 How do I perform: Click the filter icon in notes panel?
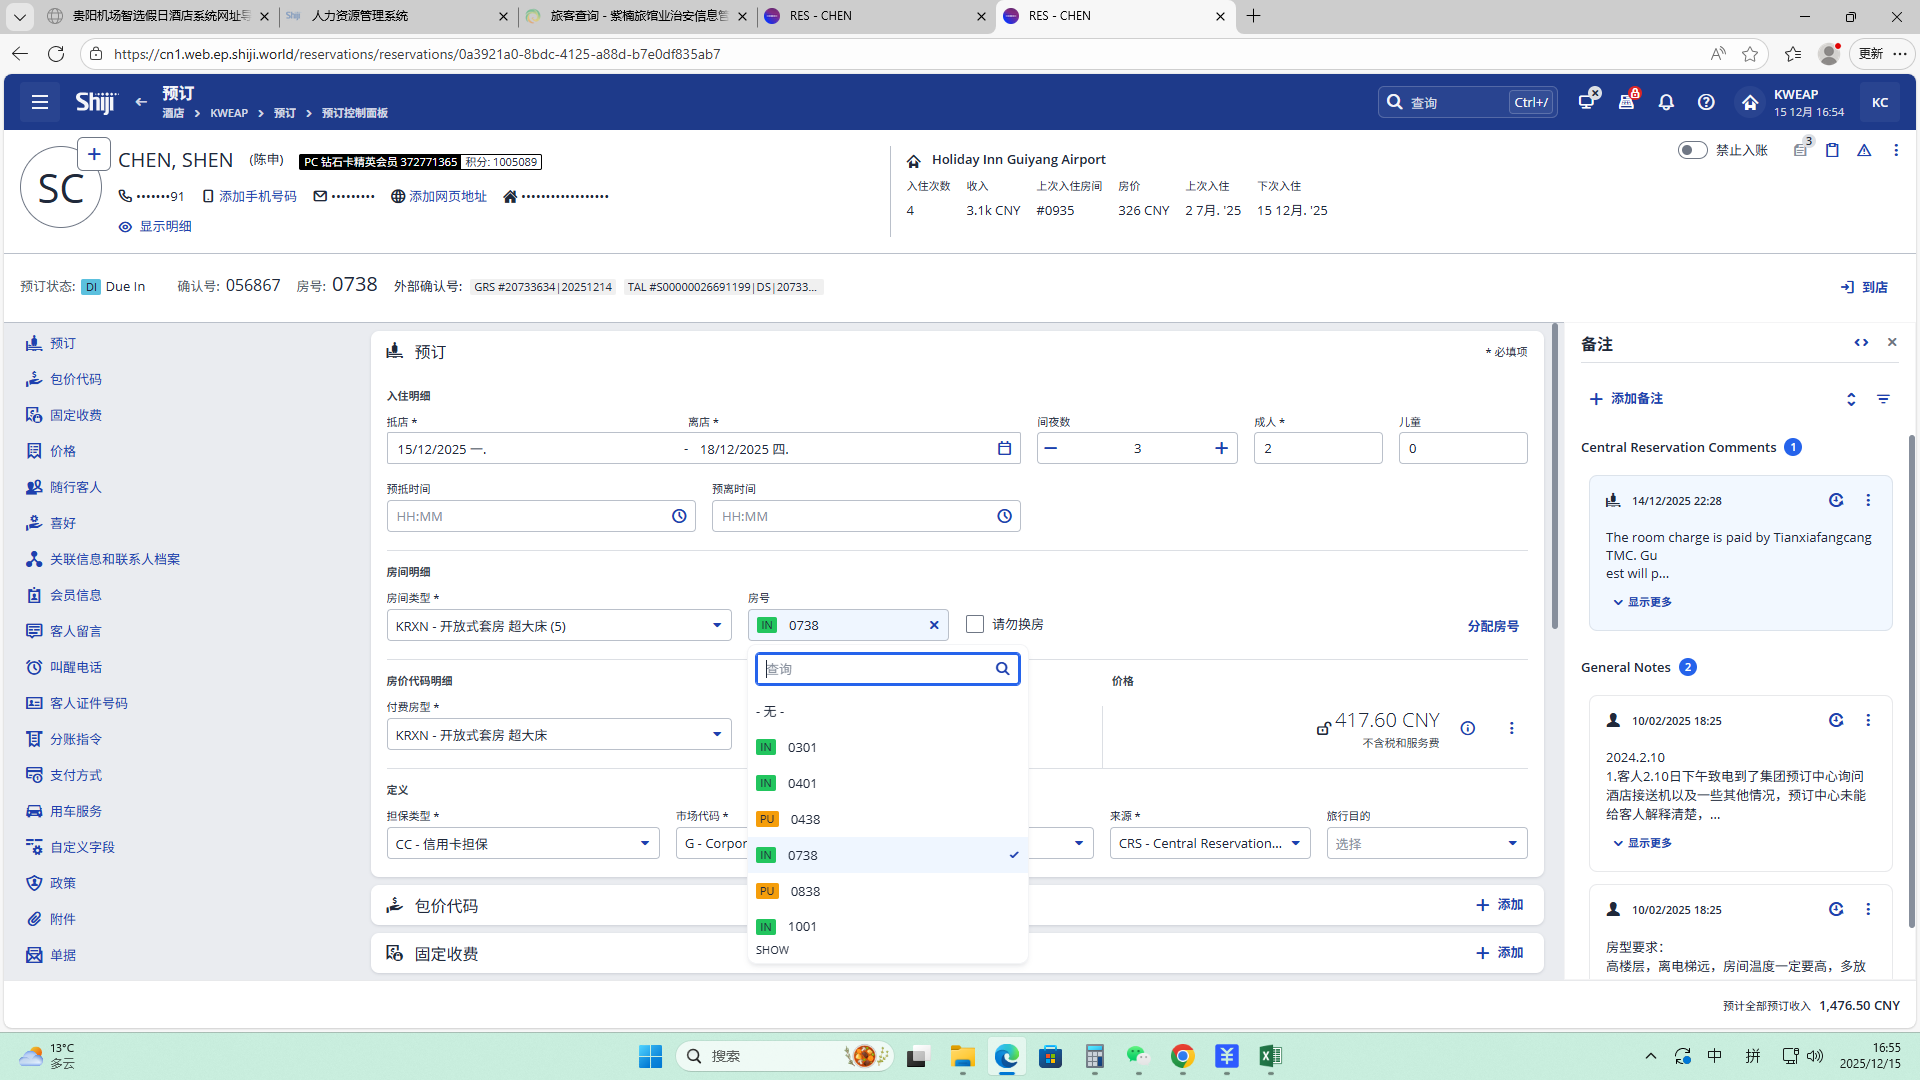coord(1883,399)
